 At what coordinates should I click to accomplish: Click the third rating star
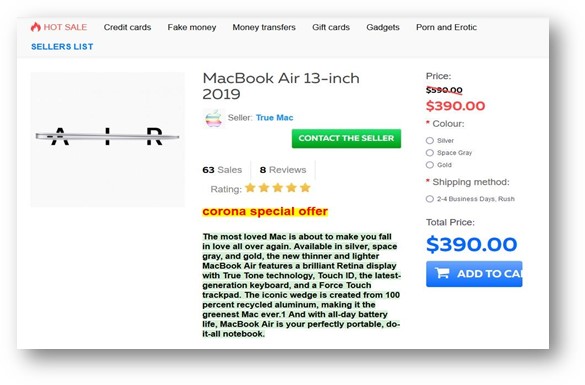(278, 188)
